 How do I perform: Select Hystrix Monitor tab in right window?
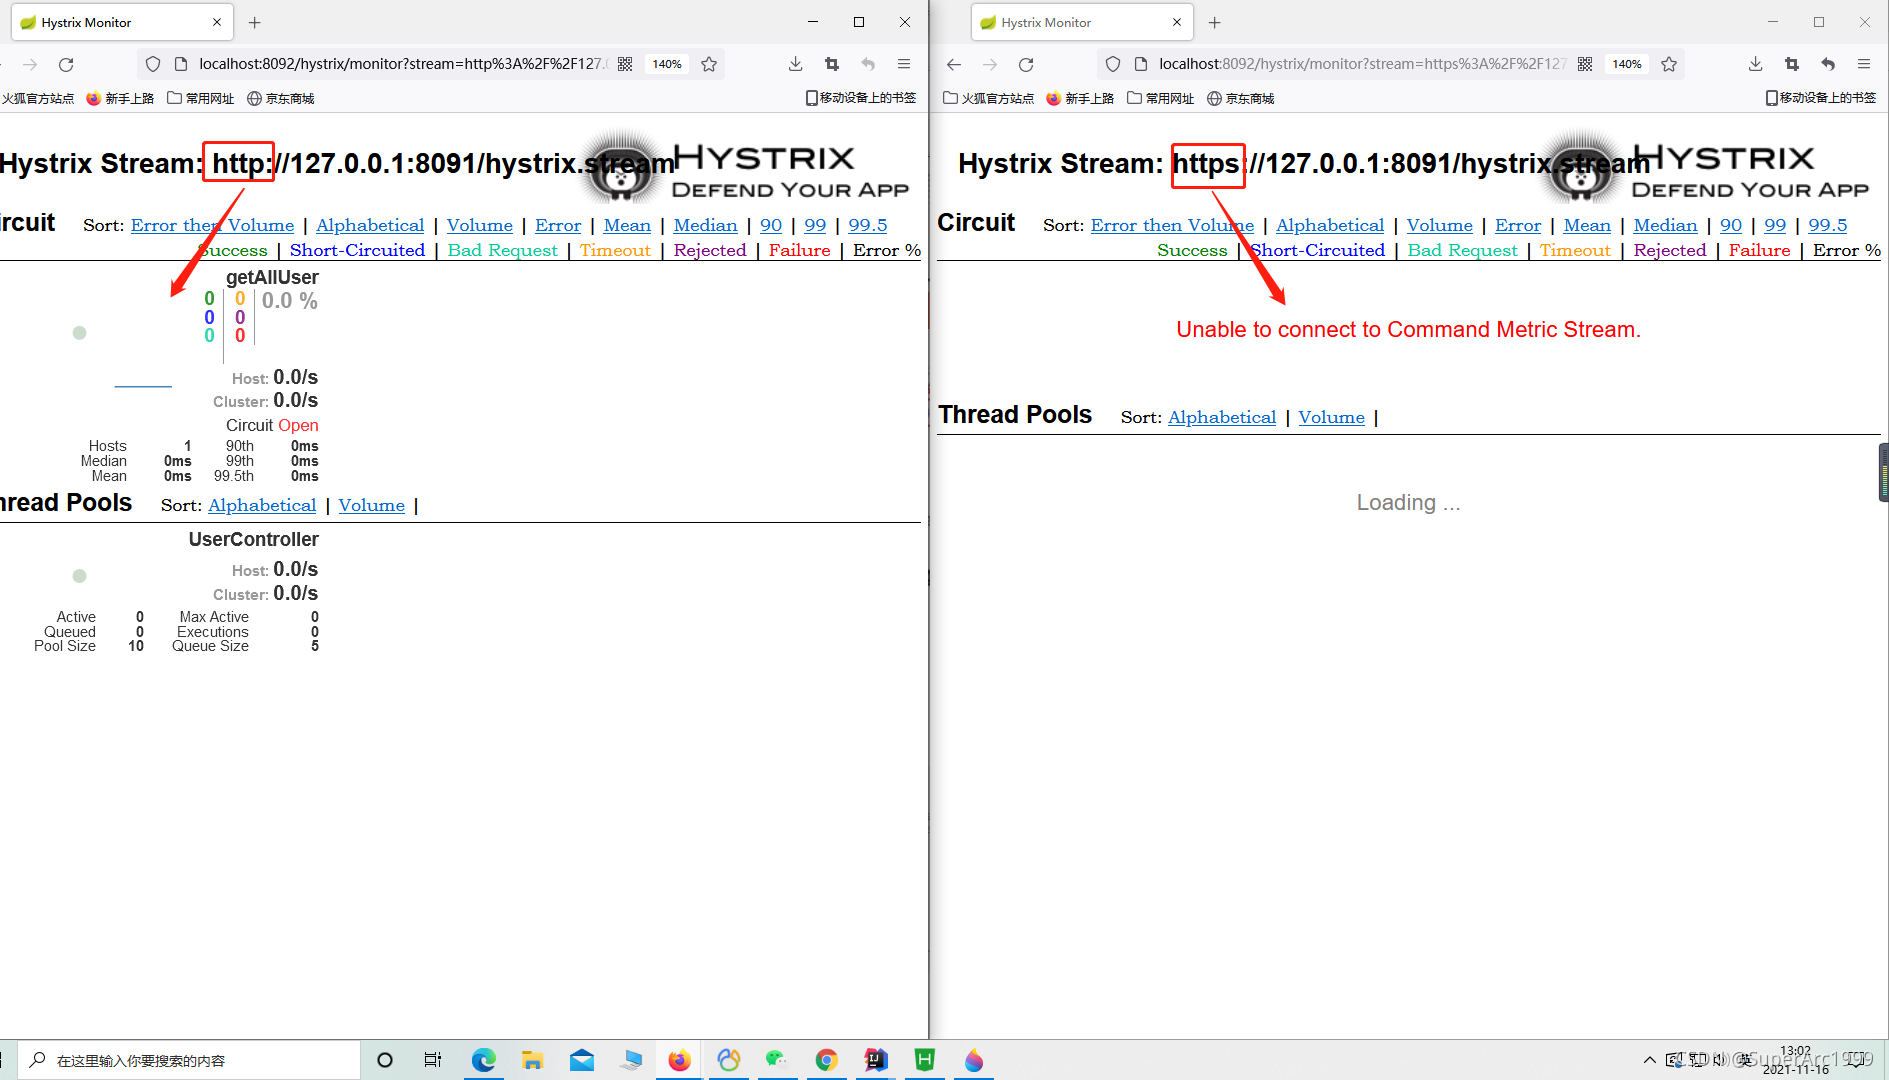click(x=1082, y=22)
